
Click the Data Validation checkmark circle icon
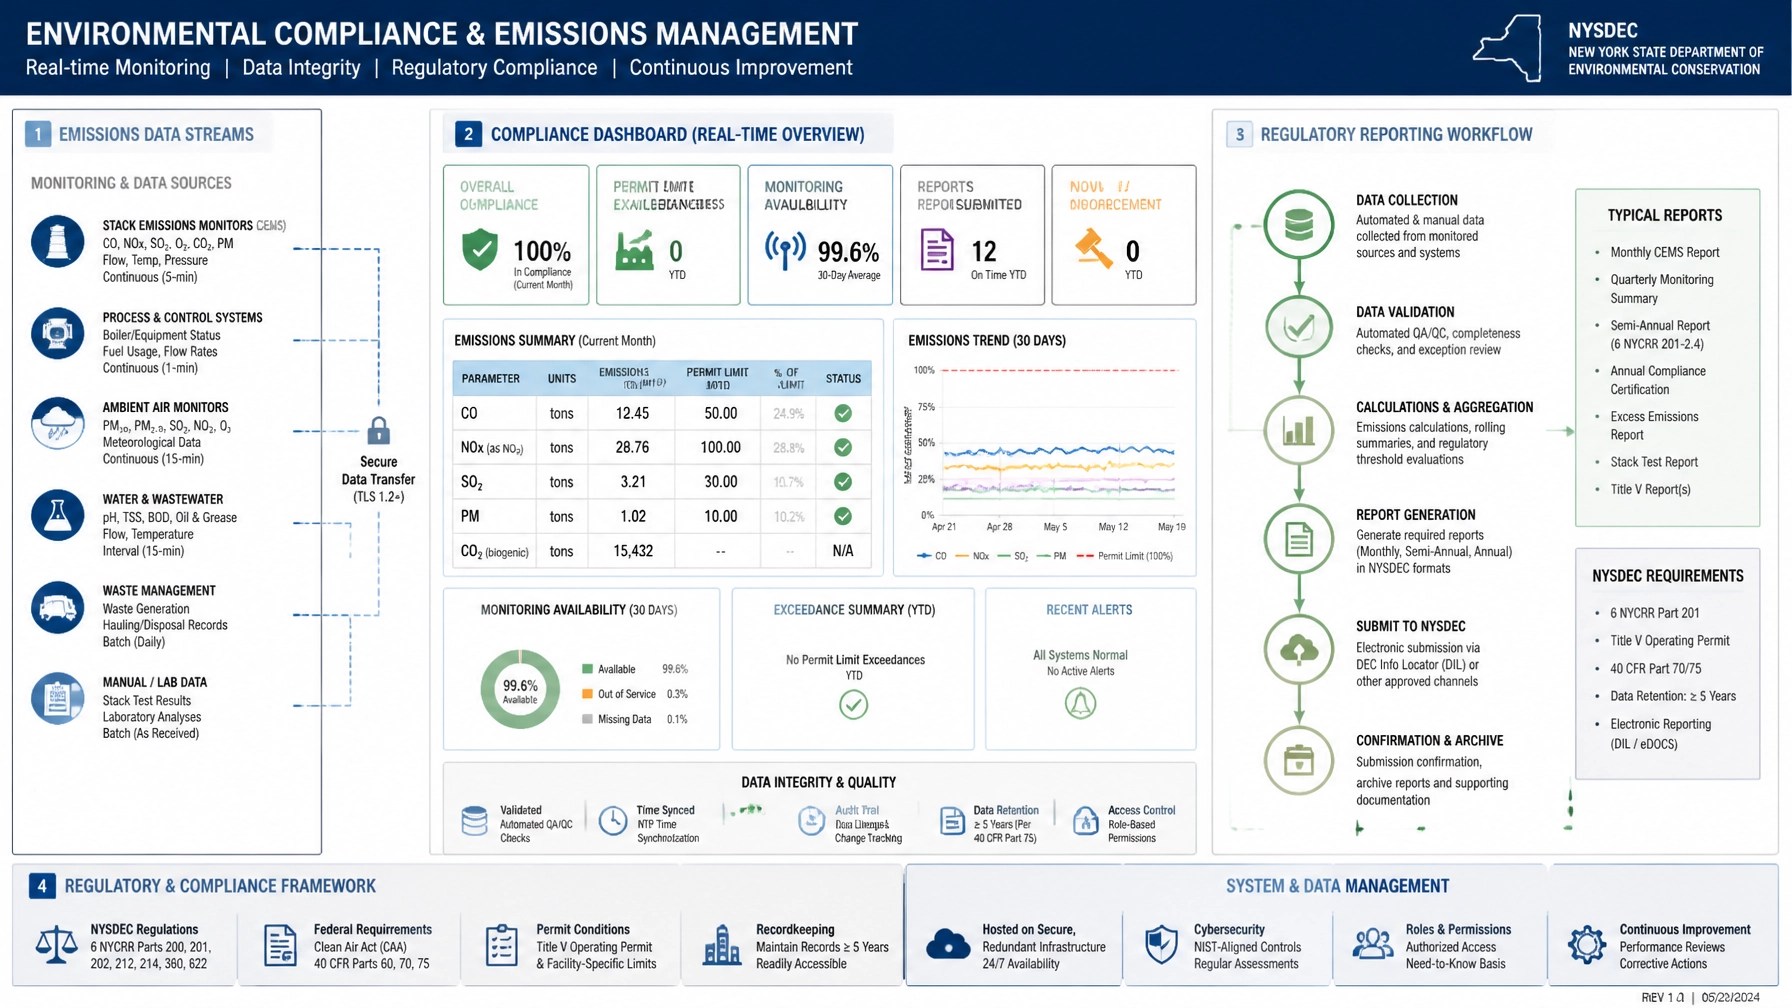(x=1298, y=327)
